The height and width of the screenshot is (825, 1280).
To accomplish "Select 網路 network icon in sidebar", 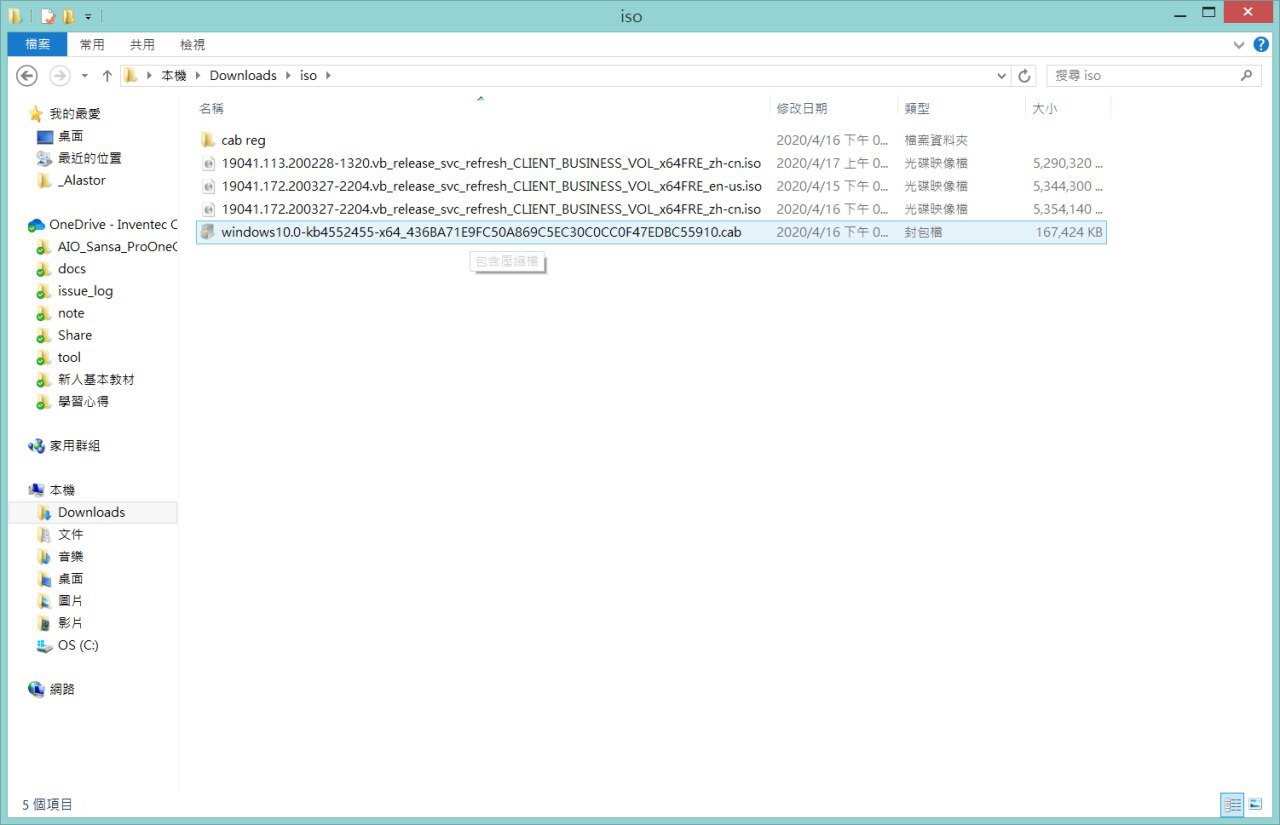I will [x=36, y=689].
